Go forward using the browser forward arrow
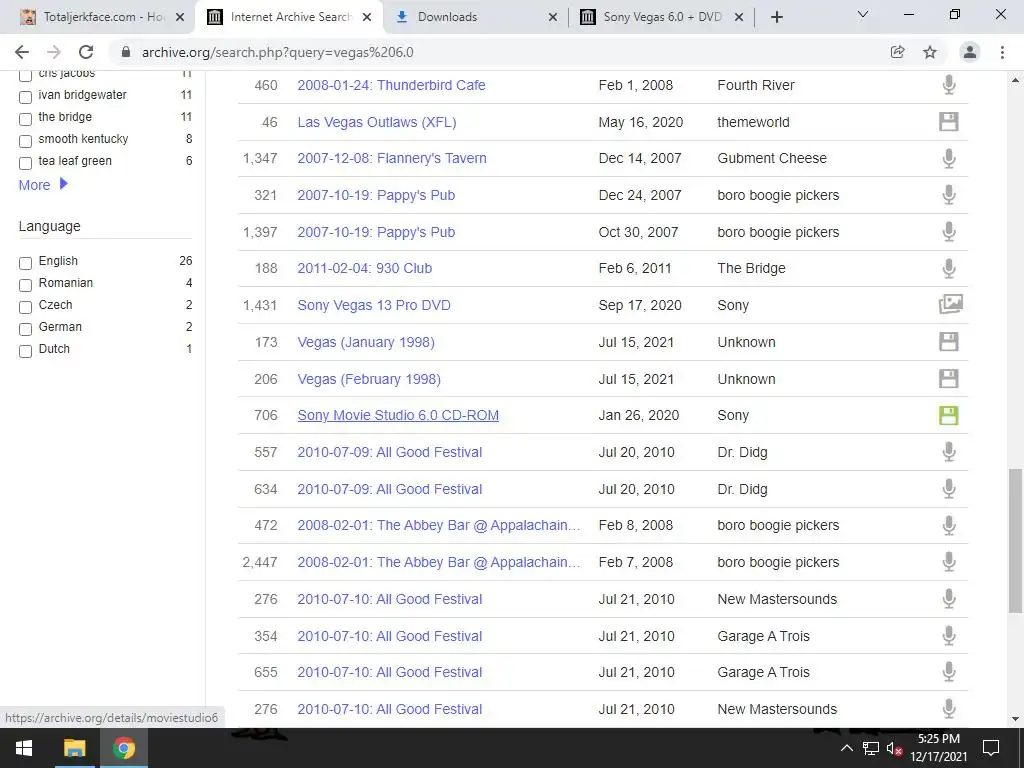Screen dimensions: 1024x768 [54, 52]
